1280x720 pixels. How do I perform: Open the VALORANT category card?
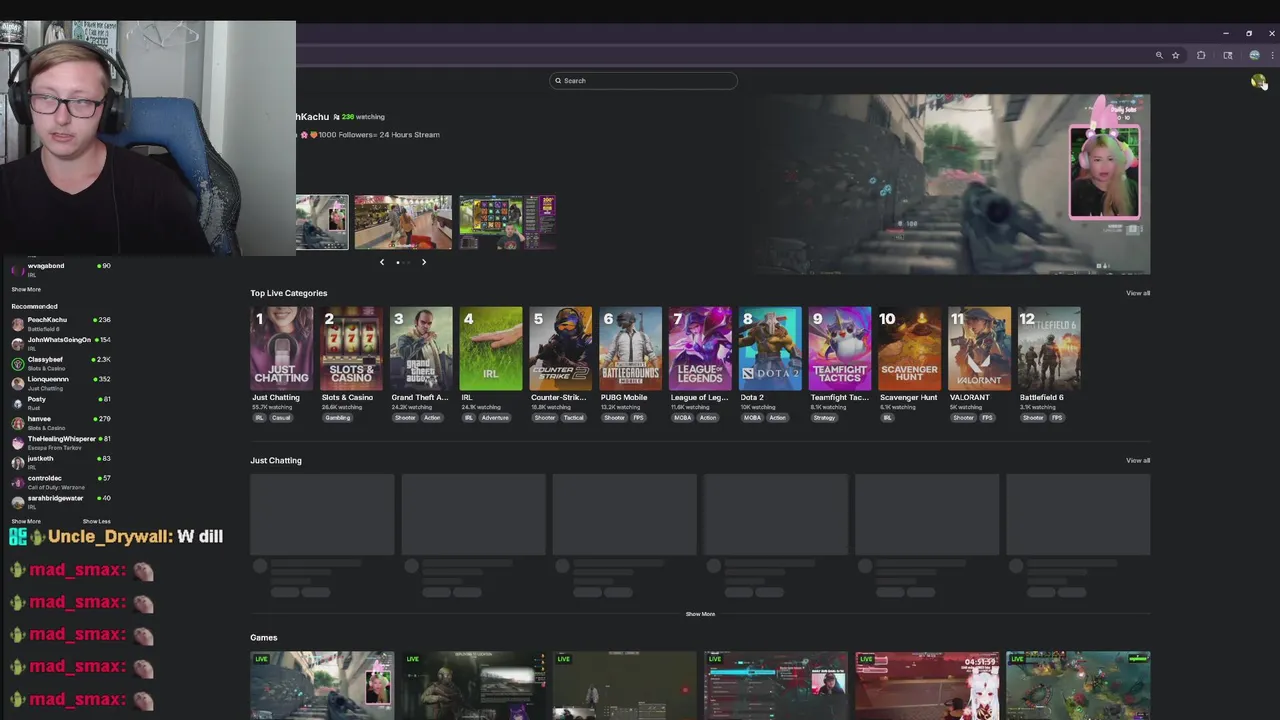point(979,348)
